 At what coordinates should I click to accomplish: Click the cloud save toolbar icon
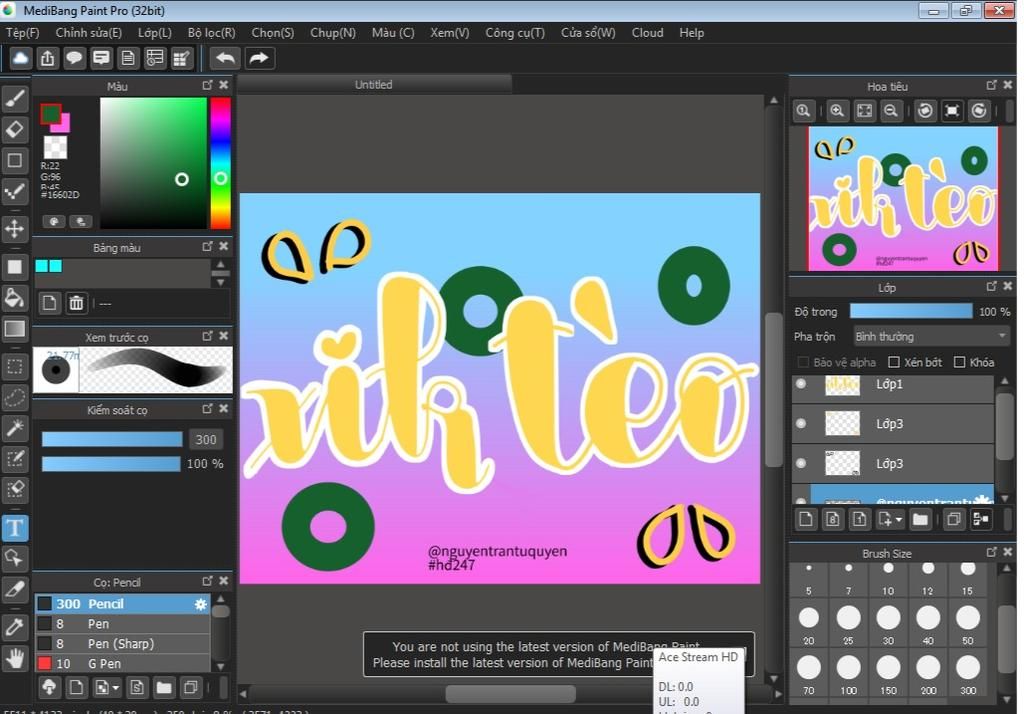(21, 58)
